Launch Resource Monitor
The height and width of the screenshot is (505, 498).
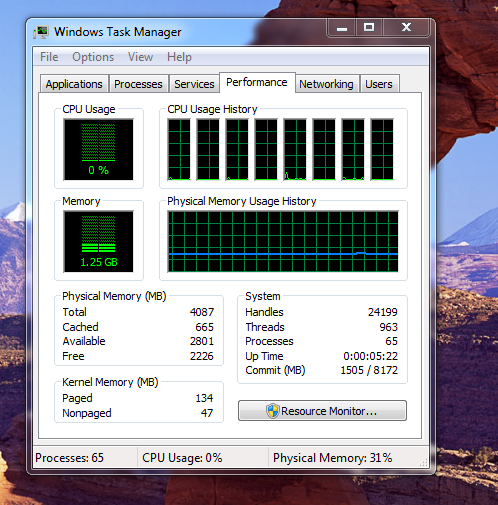pyautogui.click(x=322, y=411)
